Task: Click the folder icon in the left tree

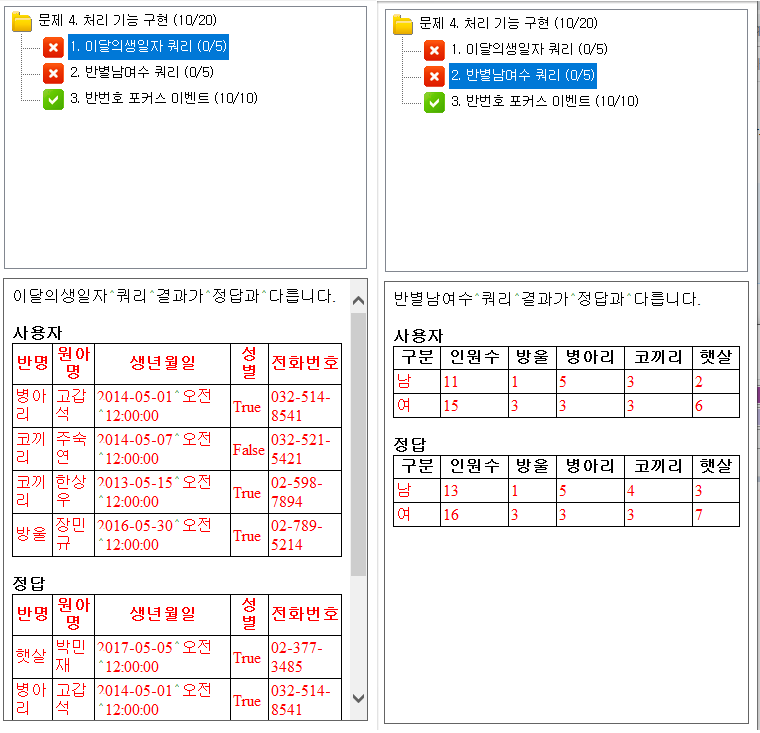Action: pos(22,21)
